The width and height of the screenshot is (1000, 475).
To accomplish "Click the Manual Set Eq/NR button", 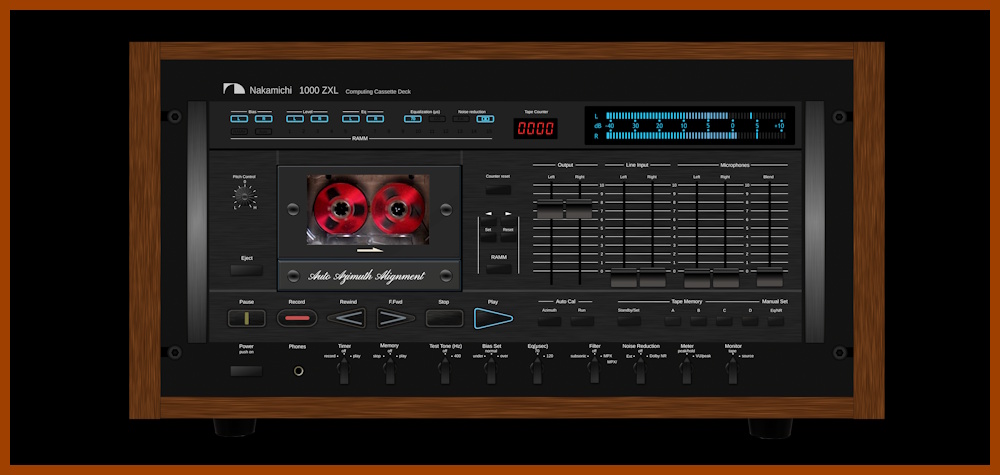I will coord(776,321).
